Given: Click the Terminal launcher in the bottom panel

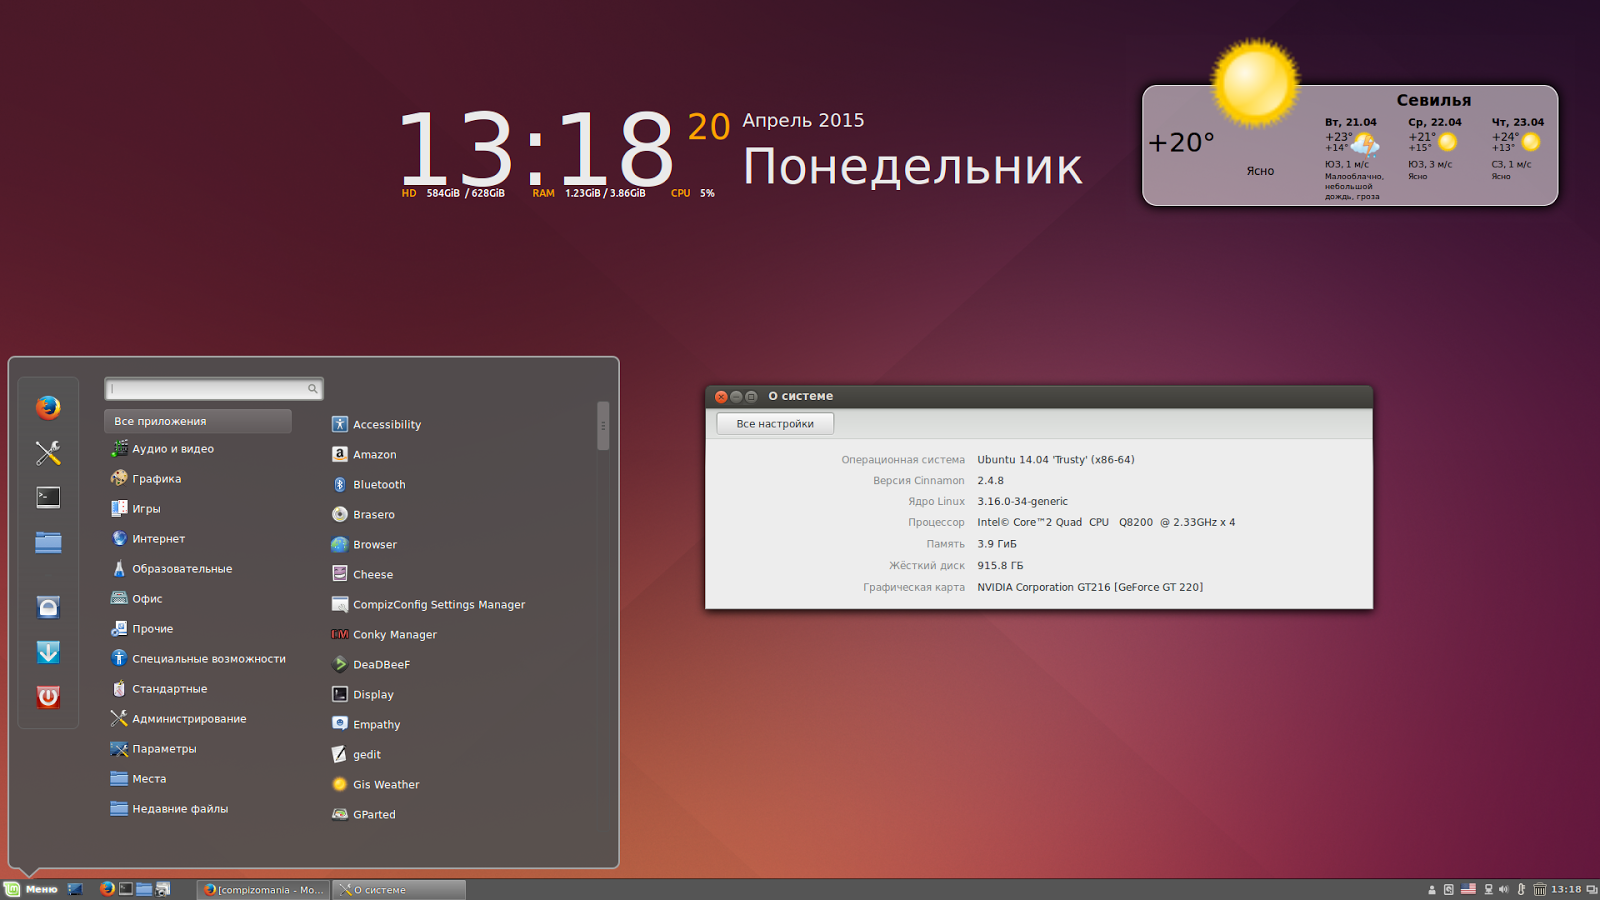Looking at the screenshot, I should [126, 889].
